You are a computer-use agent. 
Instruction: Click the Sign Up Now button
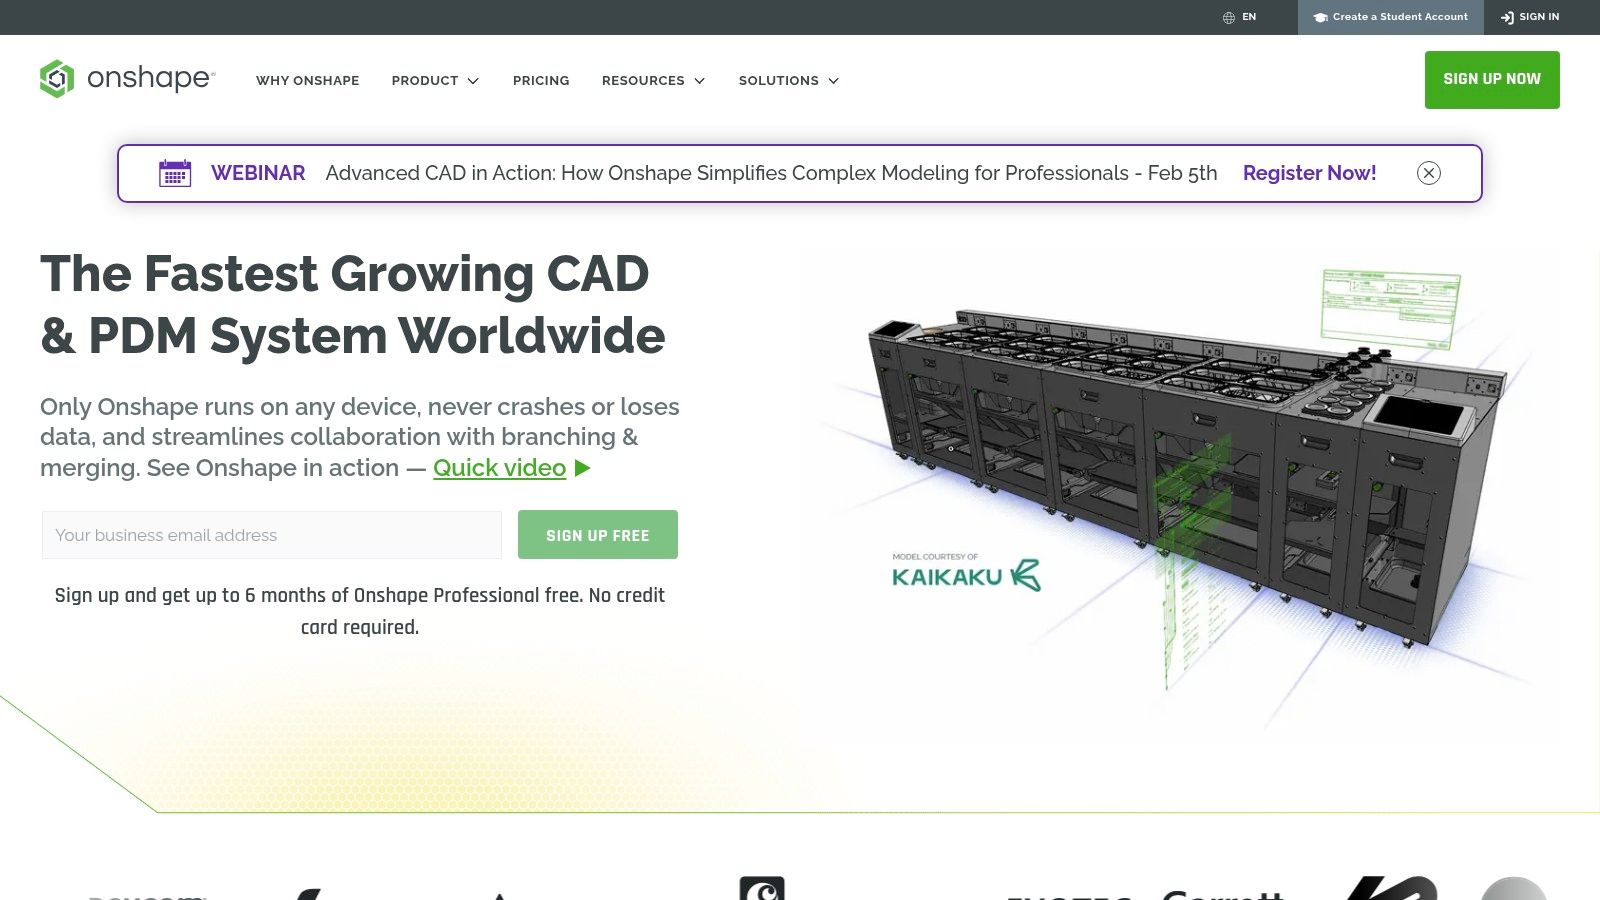[x=1492, y=79]
